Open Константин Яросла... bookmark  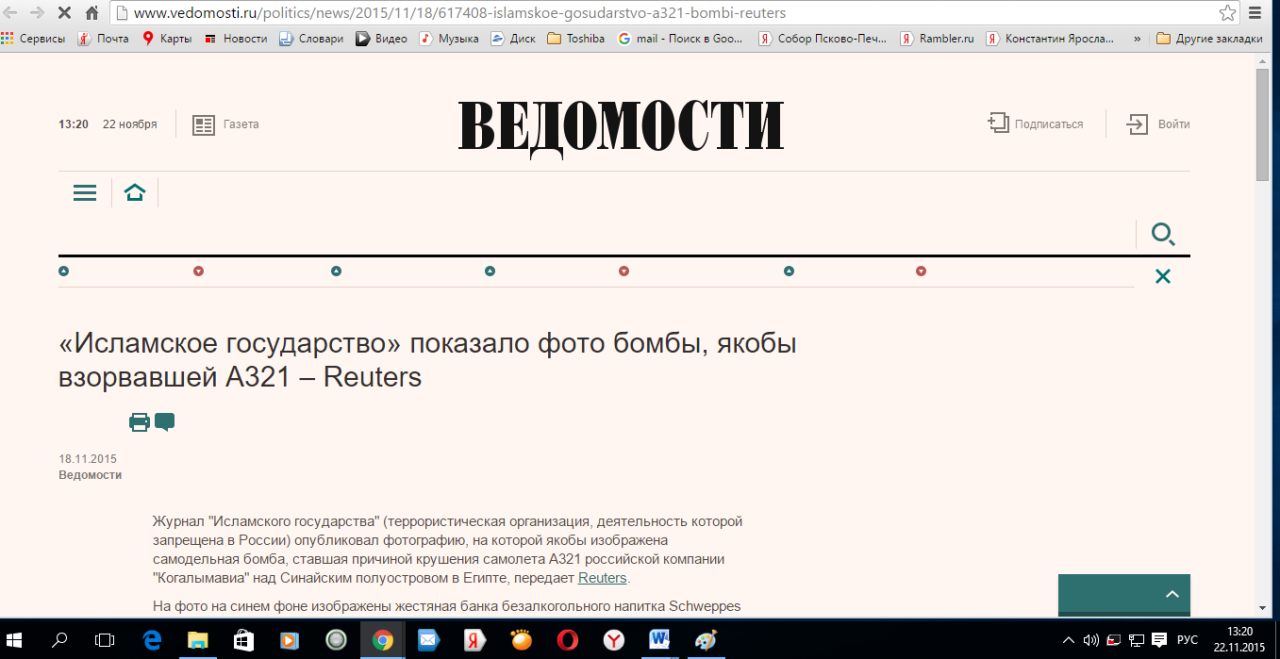tap(1050, 38)
